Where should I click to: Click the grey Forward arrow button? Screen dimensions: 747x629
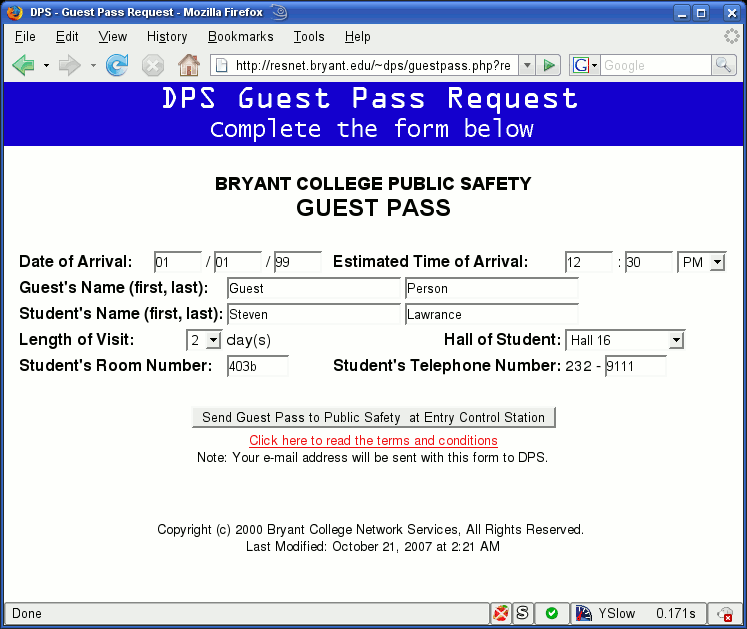coord(70,65)
